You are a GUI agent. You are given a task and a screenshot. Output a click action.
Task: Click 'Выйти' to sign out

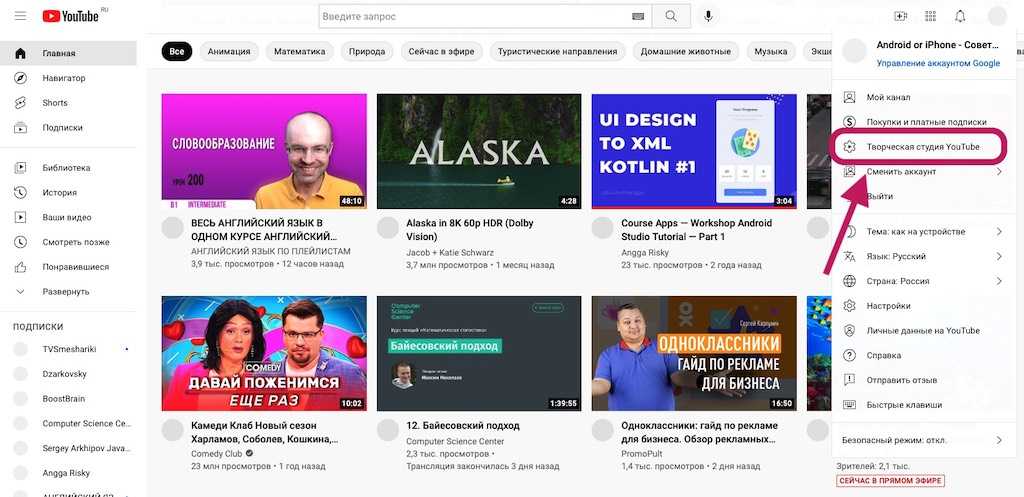(x=880, y=197)
